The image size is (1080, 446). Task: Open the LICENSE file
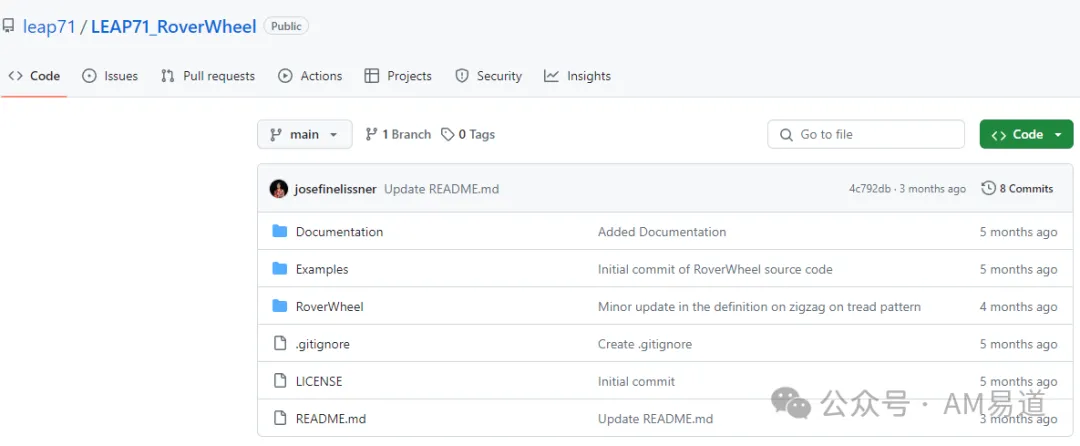(x=319, y=381)
